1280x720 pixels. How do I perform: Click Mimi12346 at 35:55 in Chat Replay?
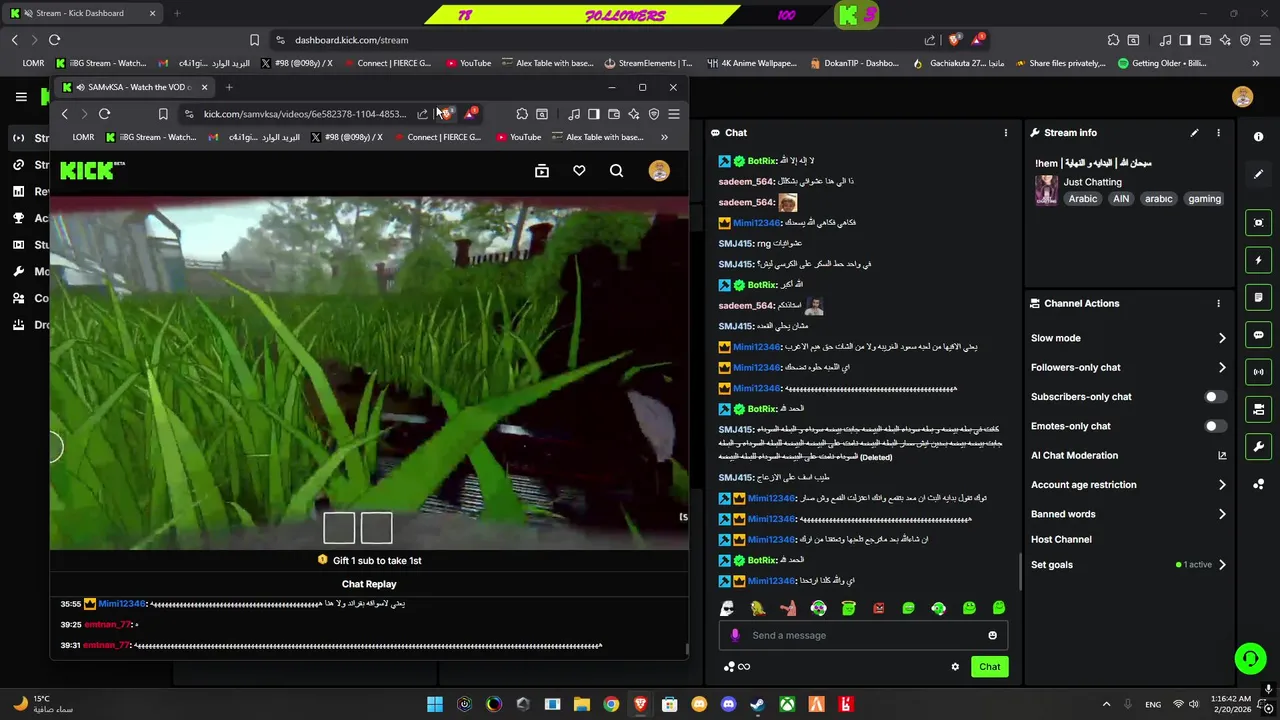click(122, 604)
